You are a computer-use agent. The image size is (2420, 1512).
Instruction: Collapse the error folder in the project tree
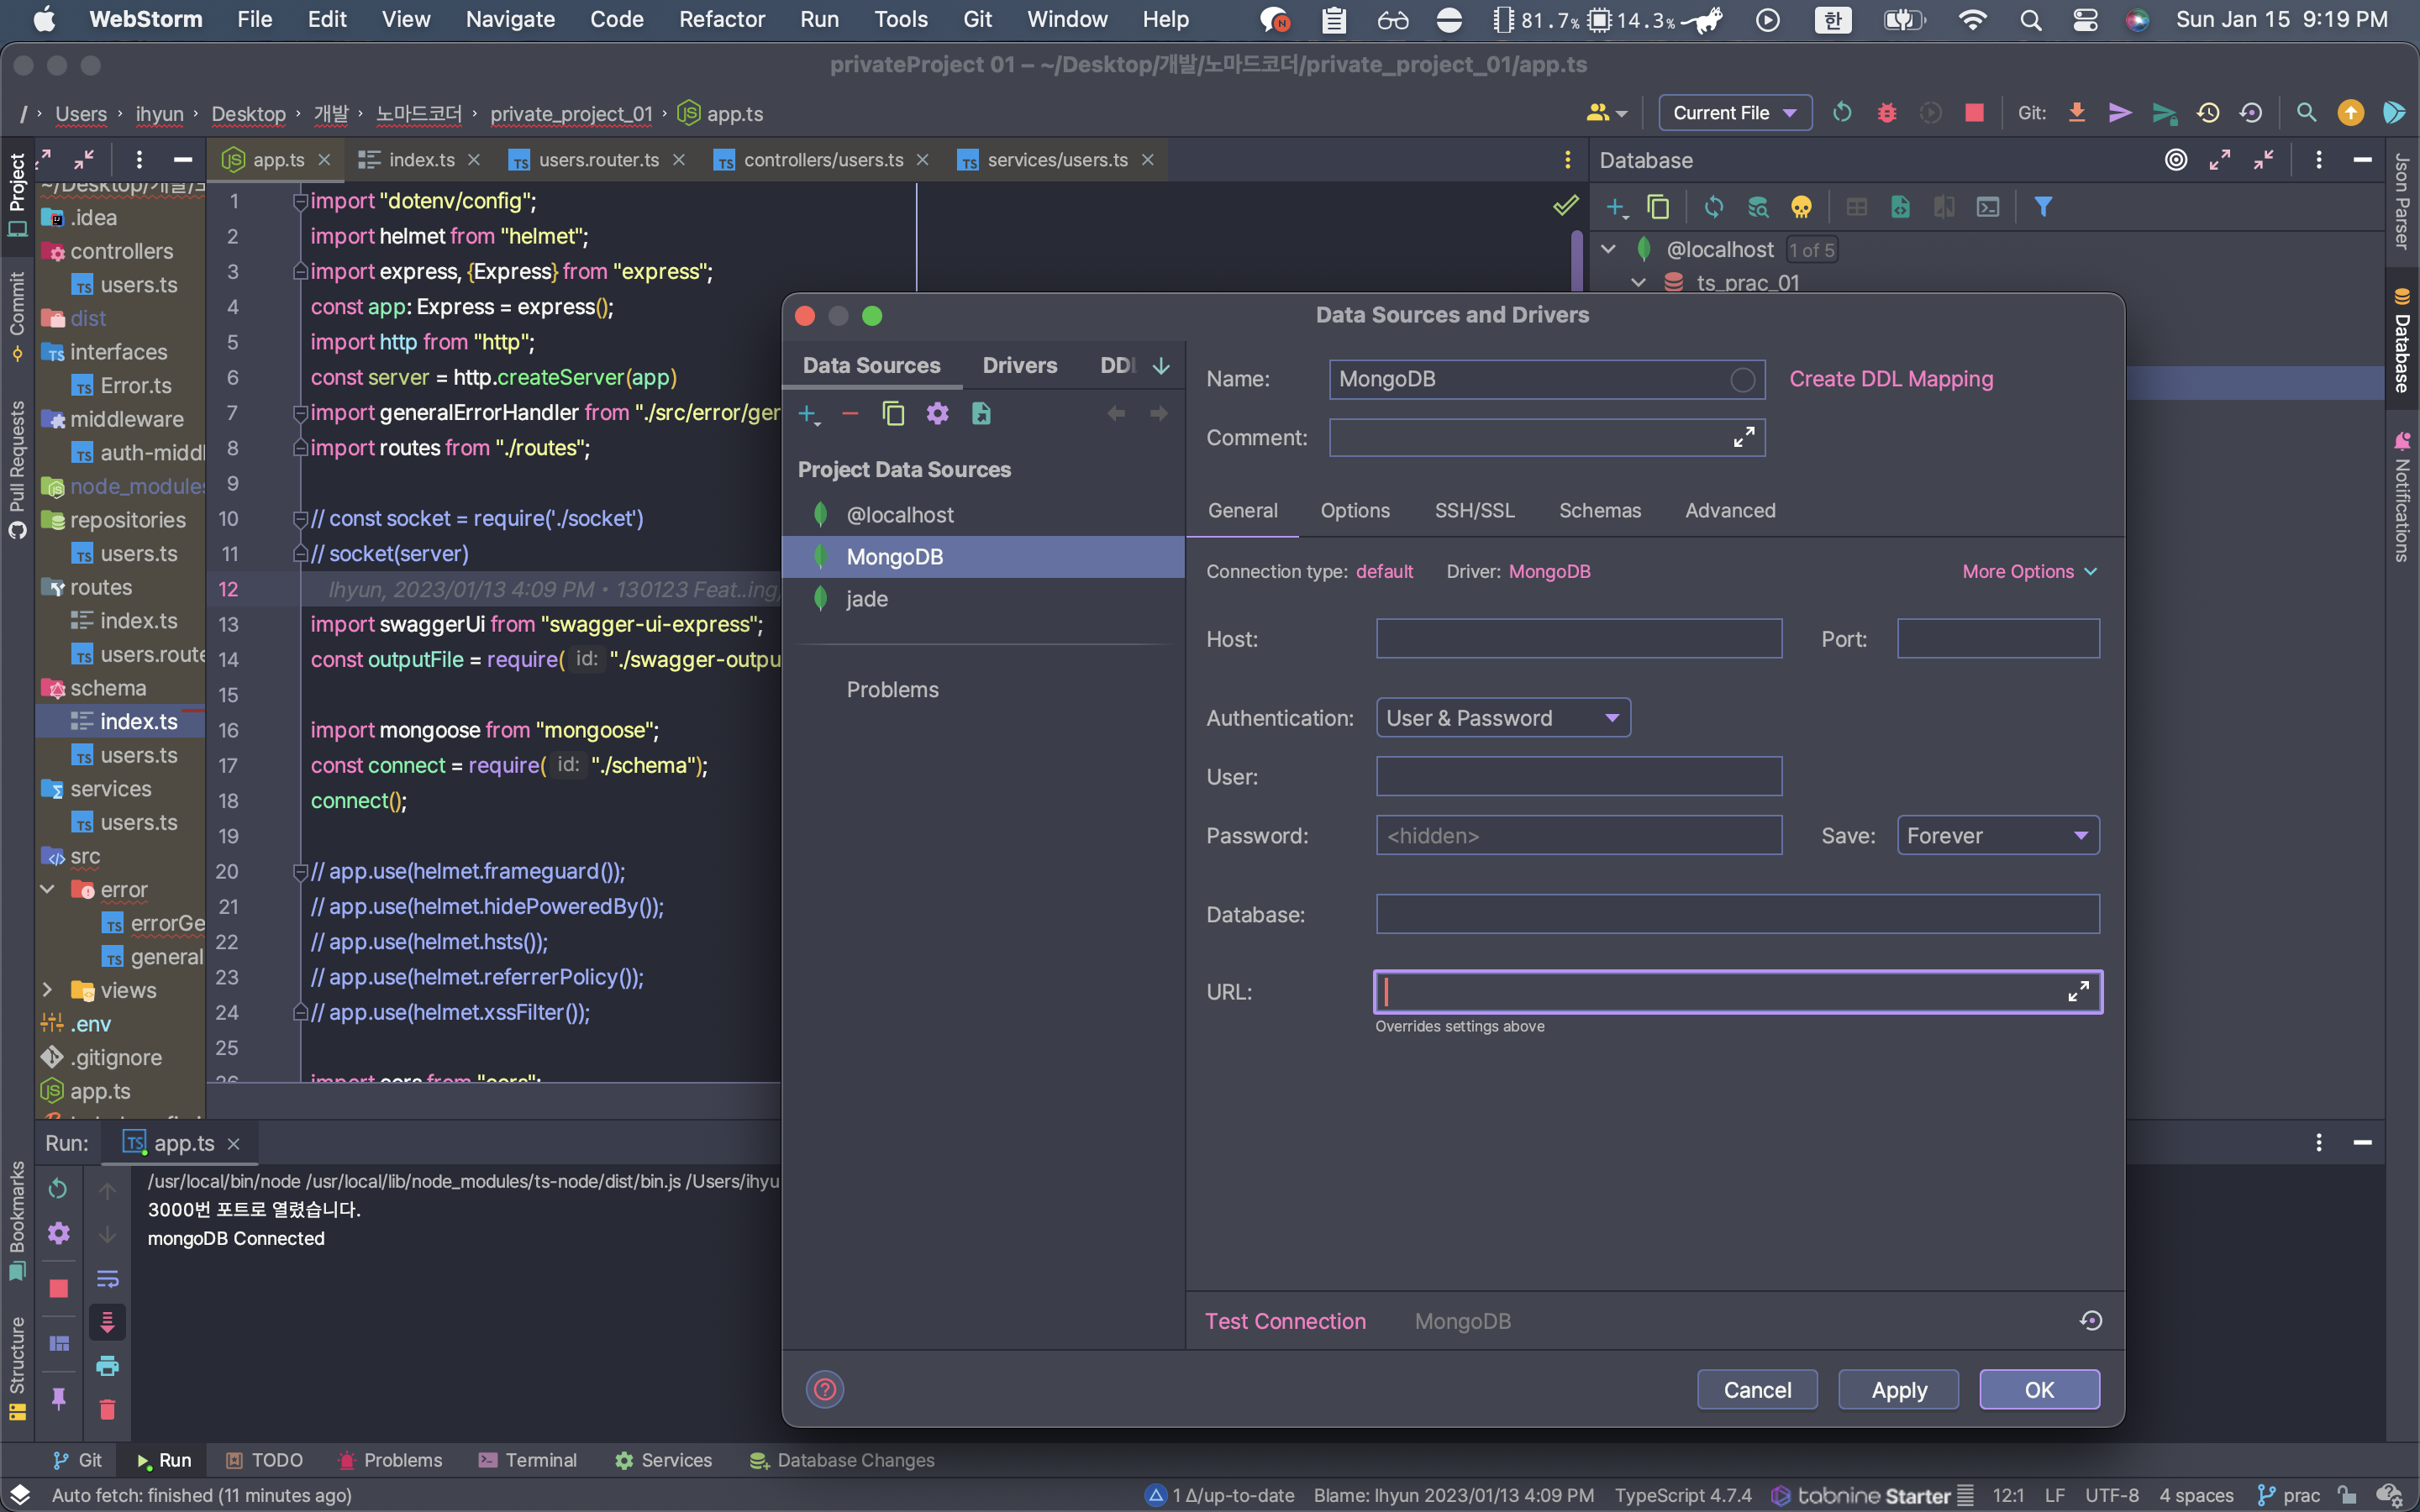click(47, 889)
